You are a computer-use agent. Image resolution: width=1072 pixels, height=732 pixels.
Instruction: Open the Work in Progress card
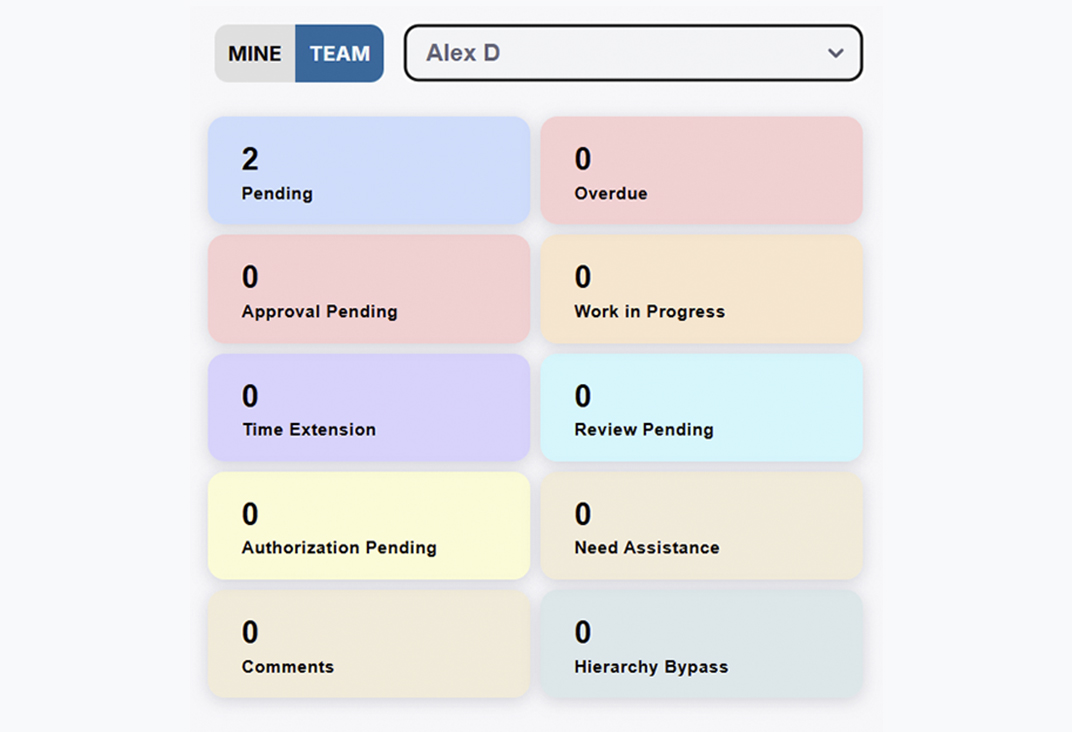(x=701, y=289)
